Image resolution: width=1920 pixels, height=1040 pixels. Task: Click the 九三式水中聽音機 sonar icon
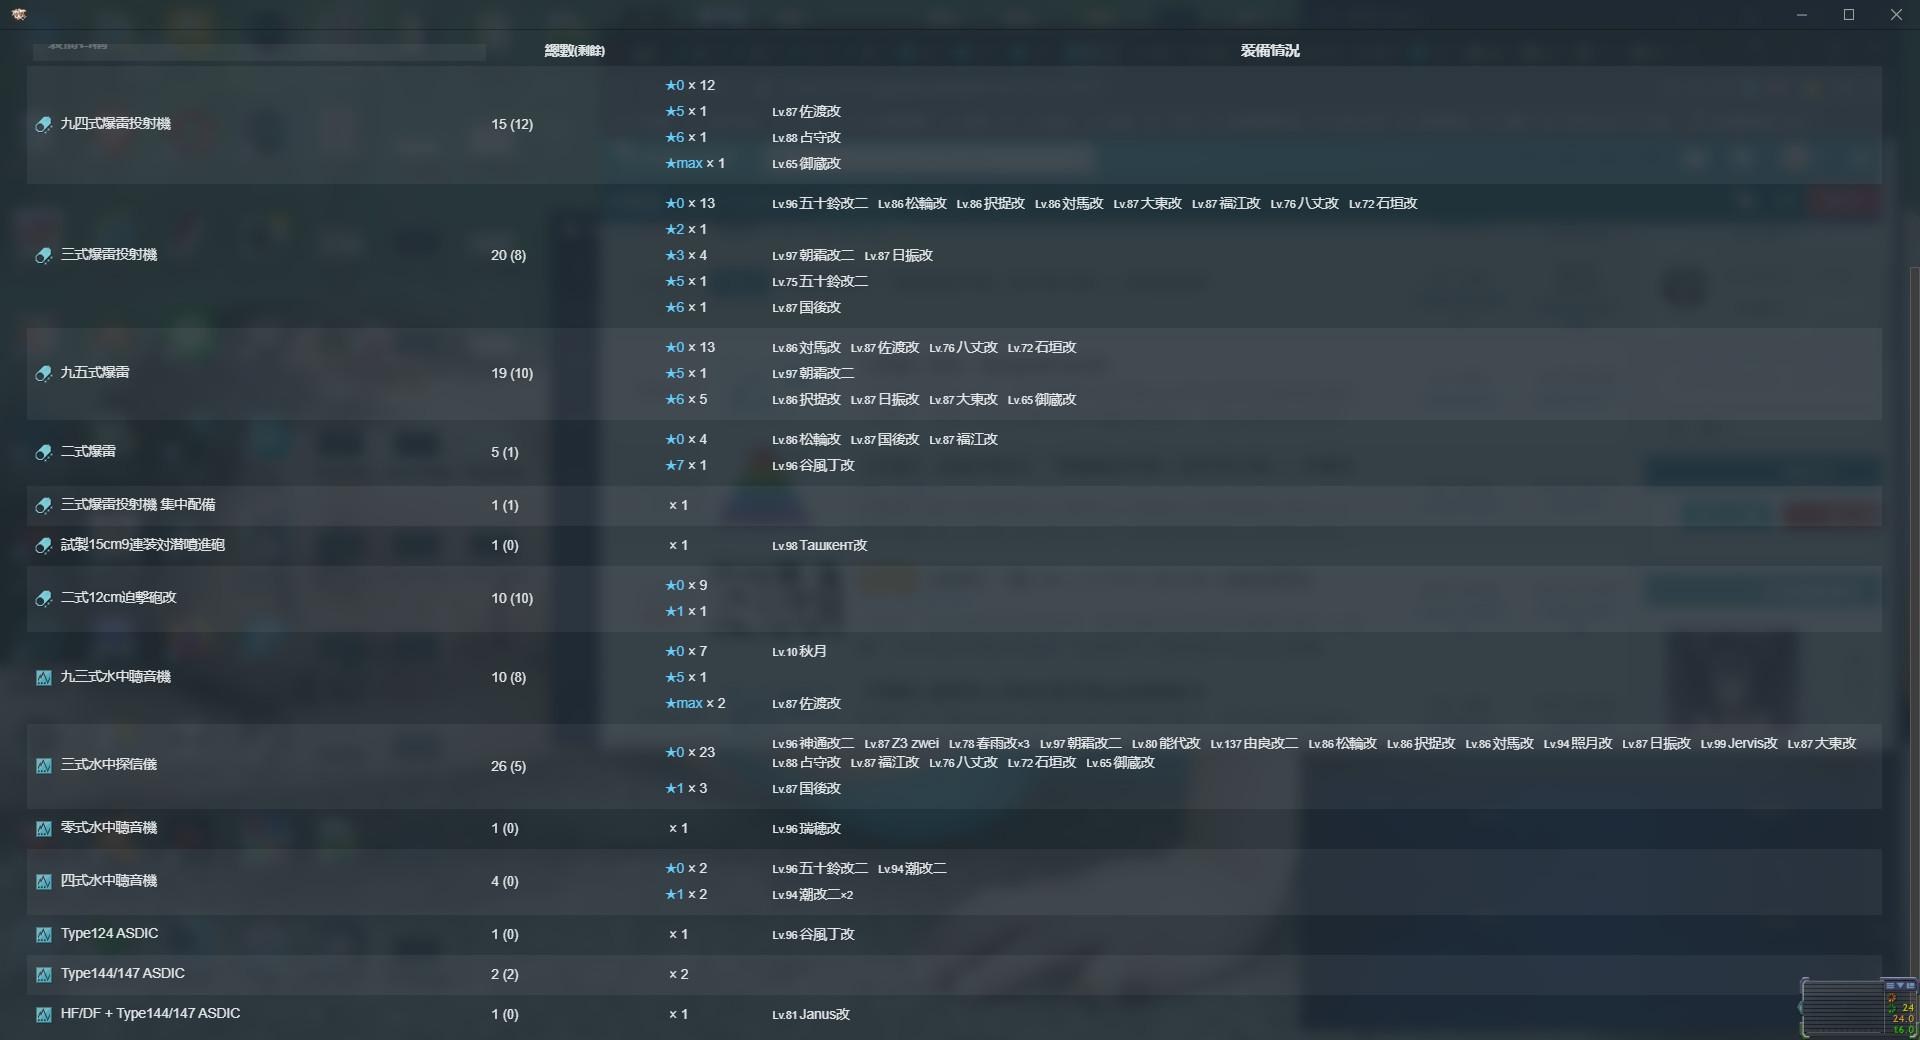43,678
